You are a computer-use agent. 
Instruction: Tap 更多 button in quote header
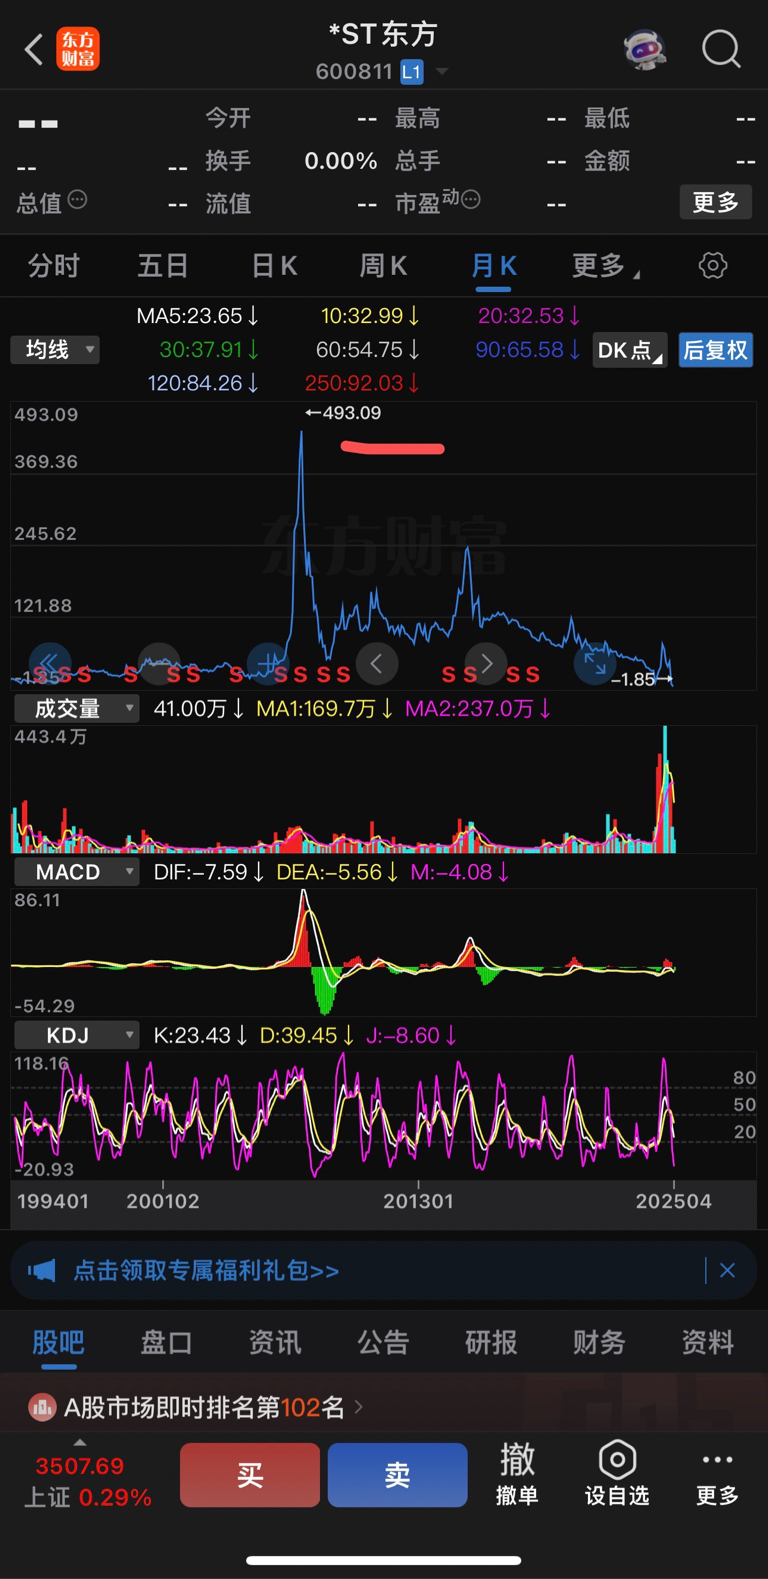tap(716, 202)
